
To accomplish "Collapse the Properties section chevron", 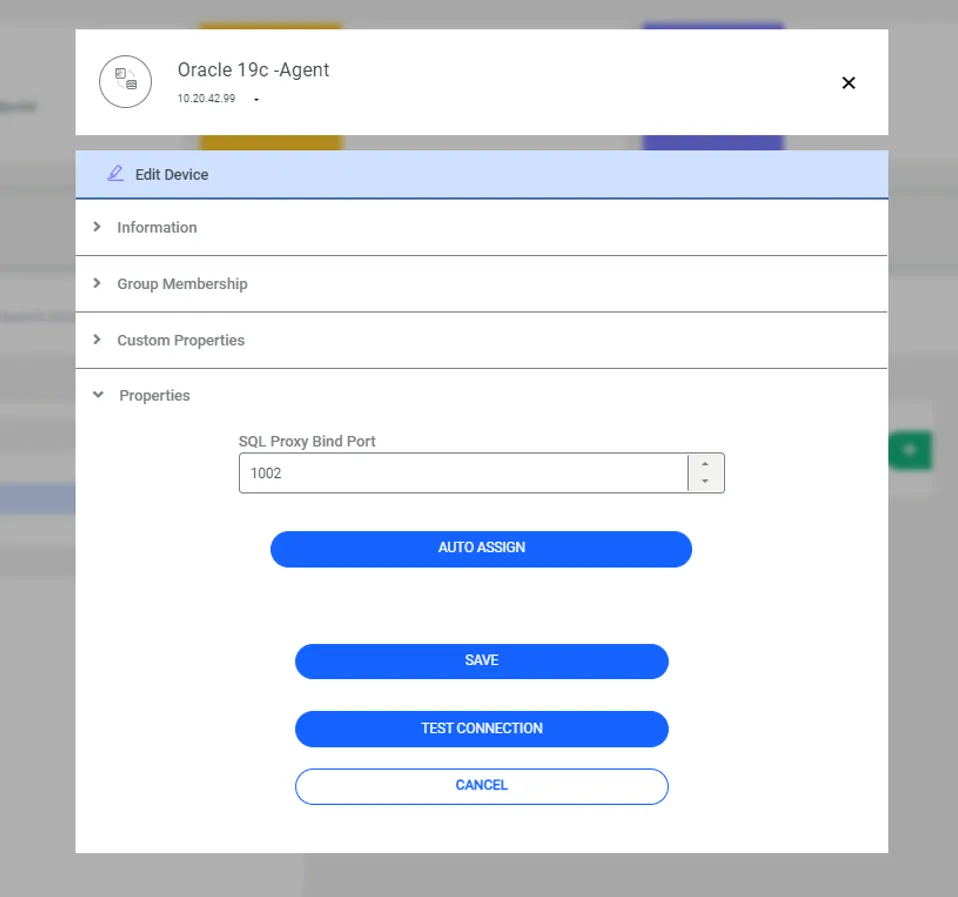I will (98, 395).
